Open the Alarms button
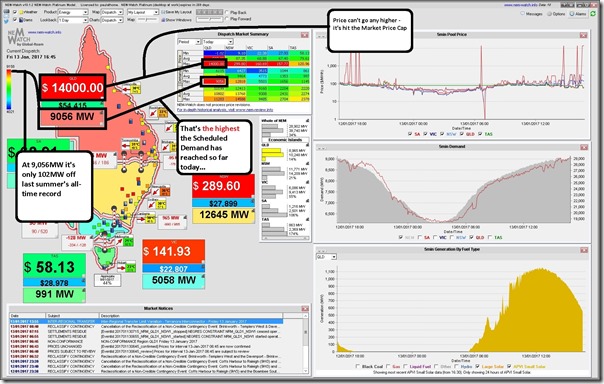 (x=577, y=14)
